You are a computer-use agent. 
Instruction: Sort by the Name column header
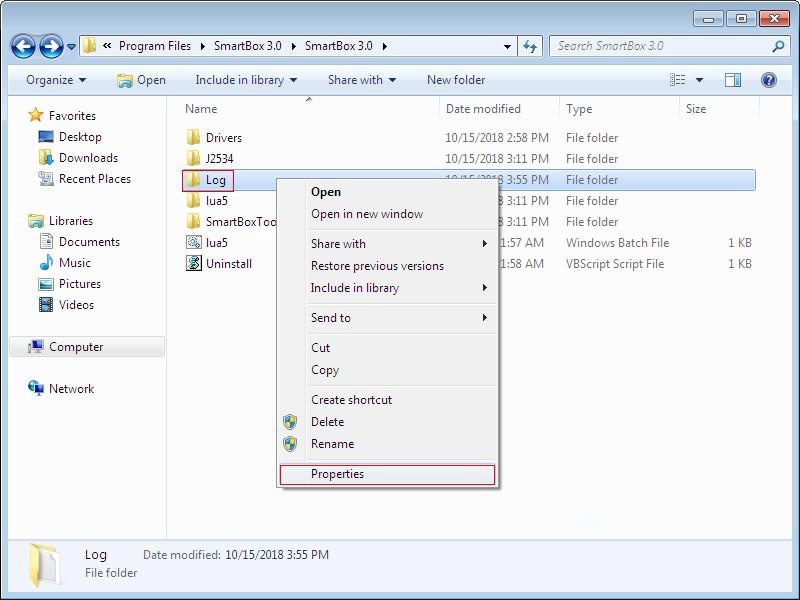coord(201,109)
